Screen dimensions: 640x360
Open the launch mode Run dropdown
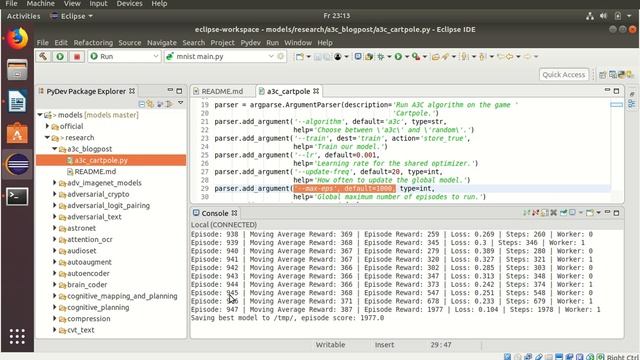point(124,56)
